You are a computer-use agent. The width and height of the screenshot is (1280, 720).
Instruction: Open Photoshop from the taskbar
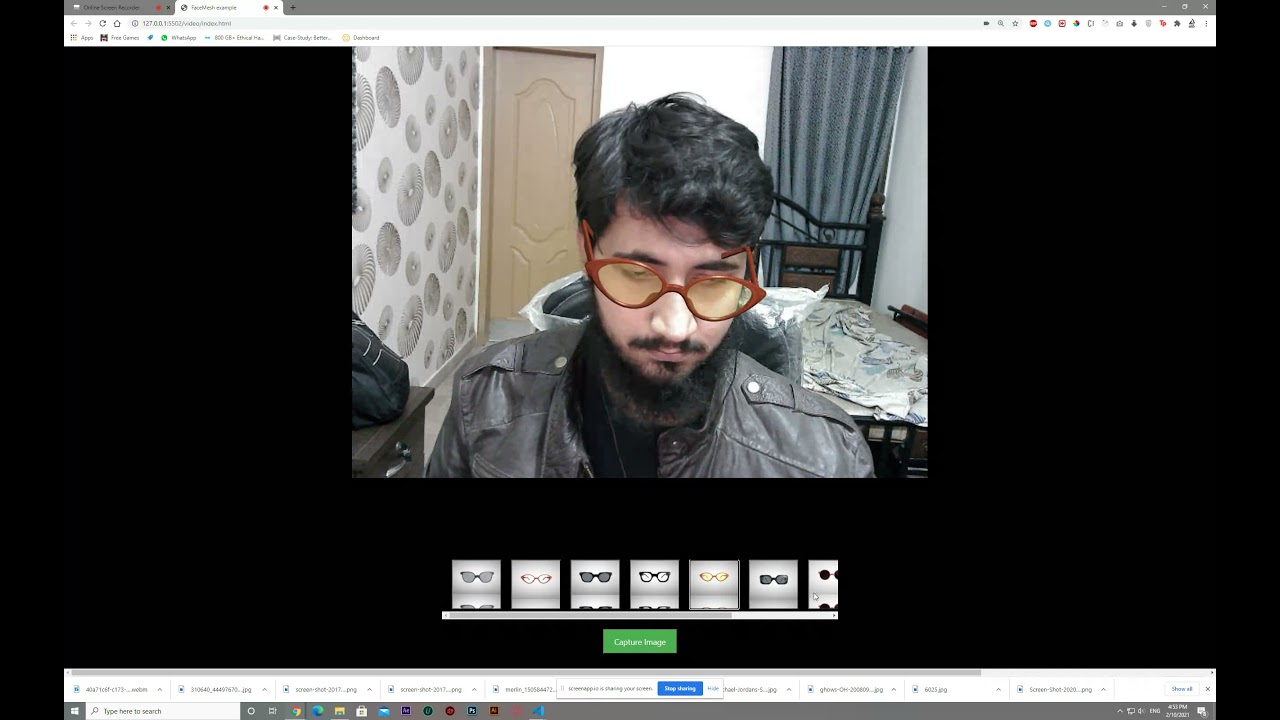pos(472,711)
